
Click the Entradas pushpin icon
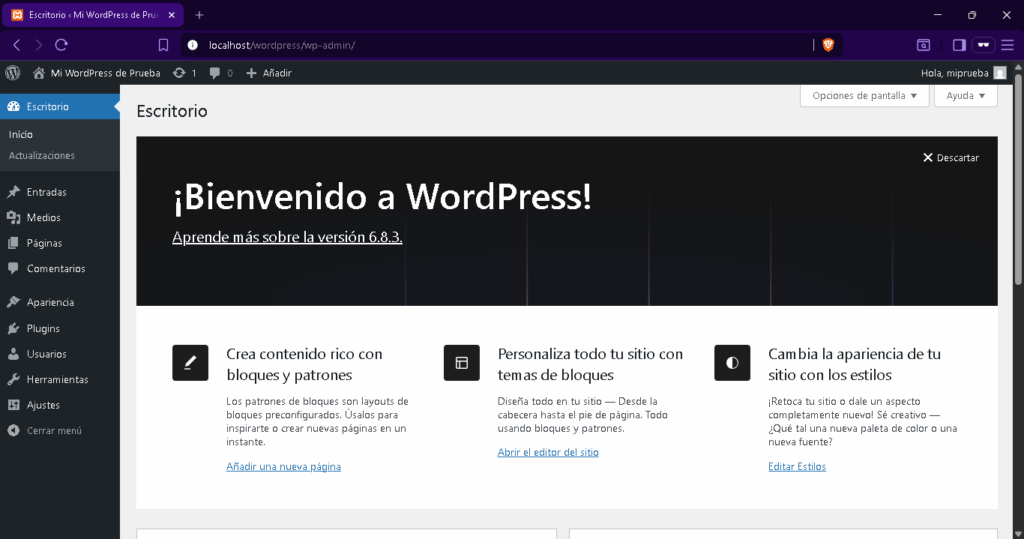tap(14, 192)
